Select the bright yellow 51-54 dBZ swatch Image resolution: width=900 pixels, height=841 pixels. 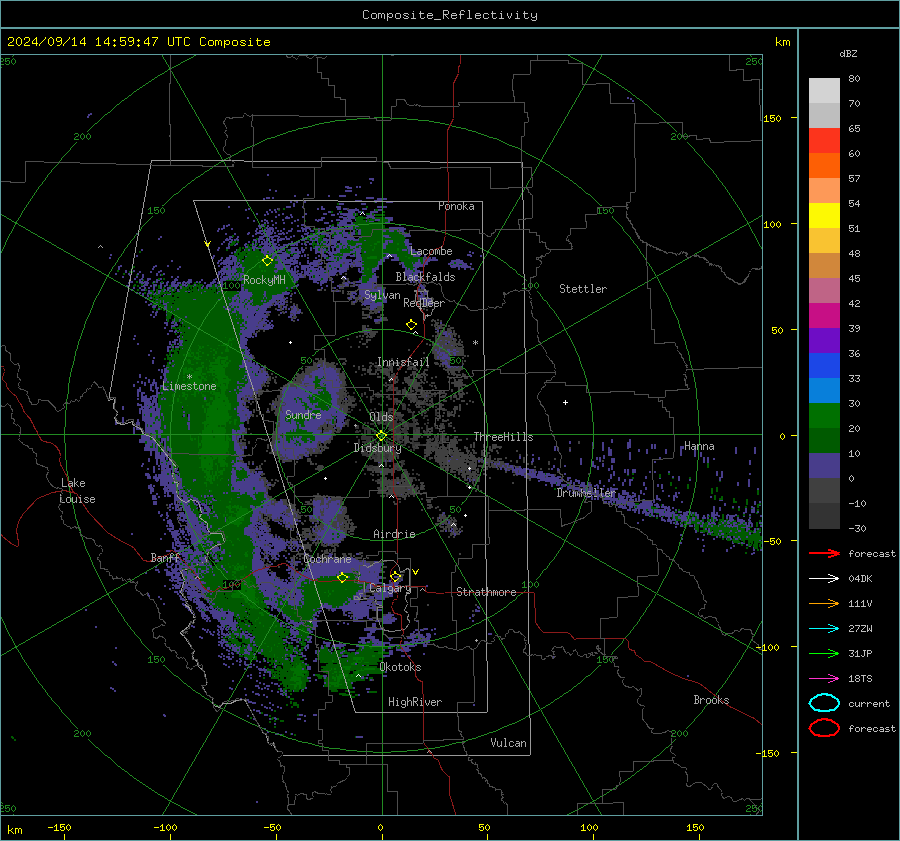coord(824,216)
